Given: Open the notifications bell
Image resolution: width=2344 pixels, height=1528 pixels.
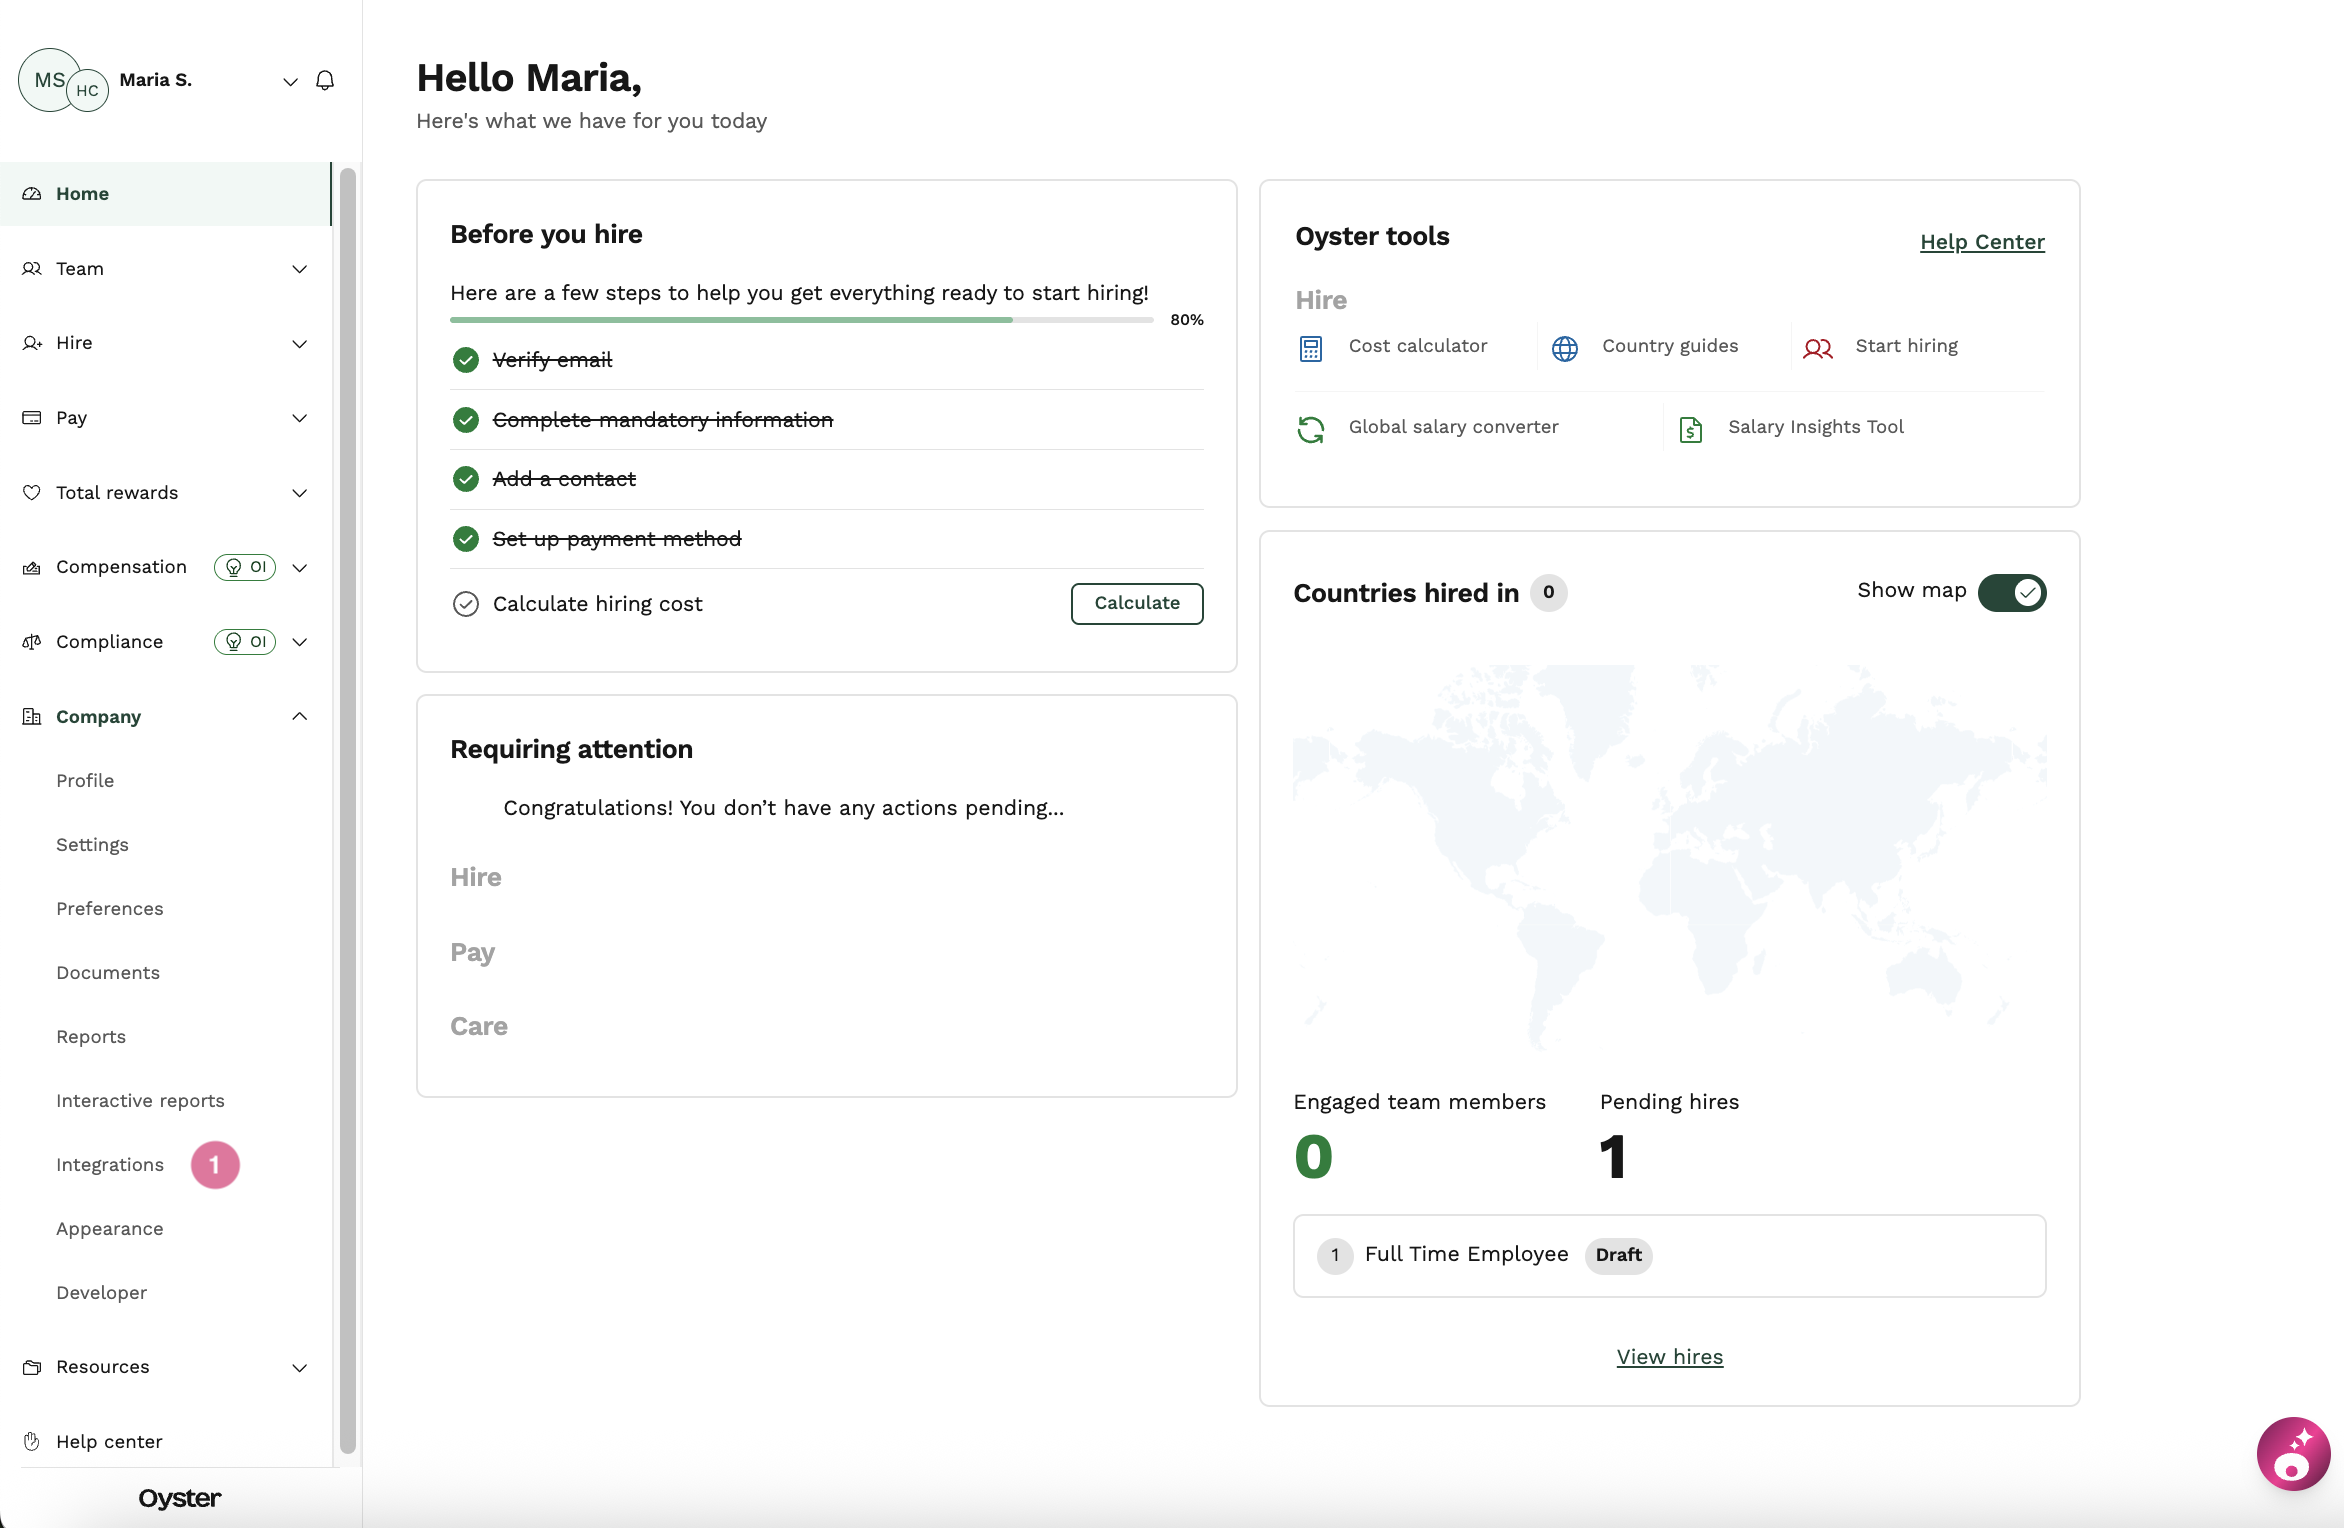Looking at the screenshot, I should 325,80.
